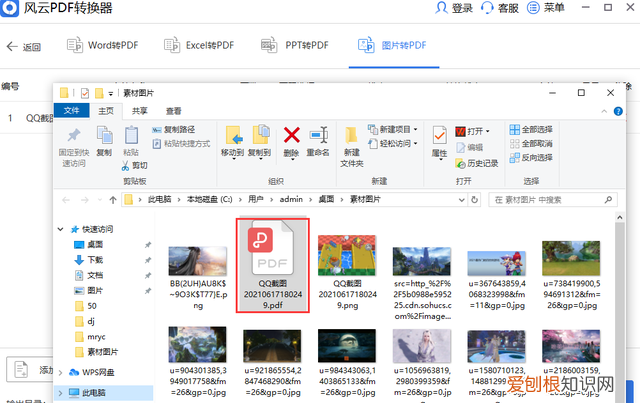The height and width of the screenshot is (403, 640).
Task: Select the Excel转PDF tab
Action: pyautogui.click(x=199, y=45)
